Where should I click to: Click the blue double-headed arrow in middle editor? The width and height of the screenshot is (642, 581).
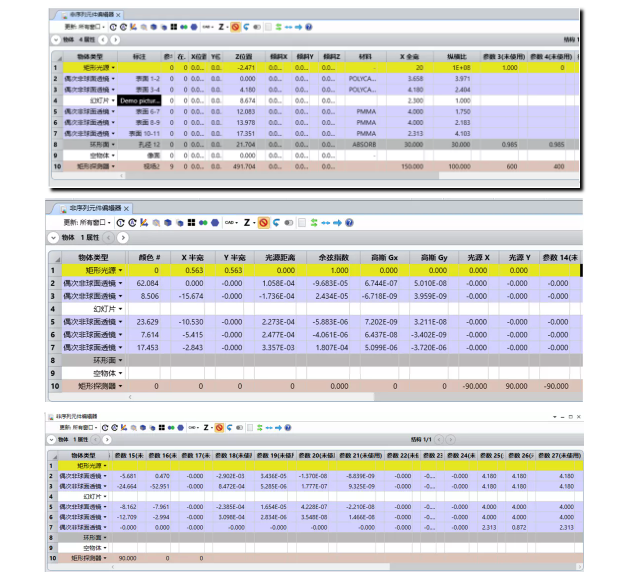click(326, 223)
